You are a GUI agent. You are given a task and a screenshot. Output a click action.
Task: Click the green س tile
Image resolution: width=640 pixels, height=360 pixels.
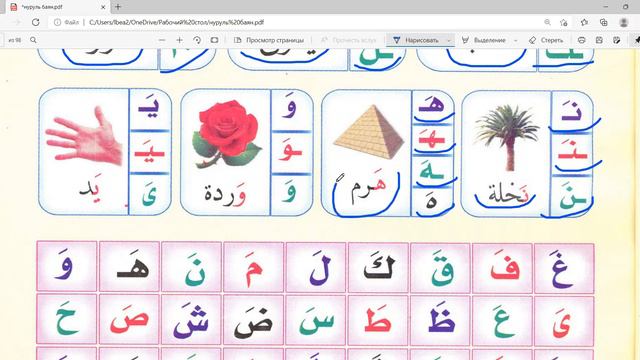point(316,320)
